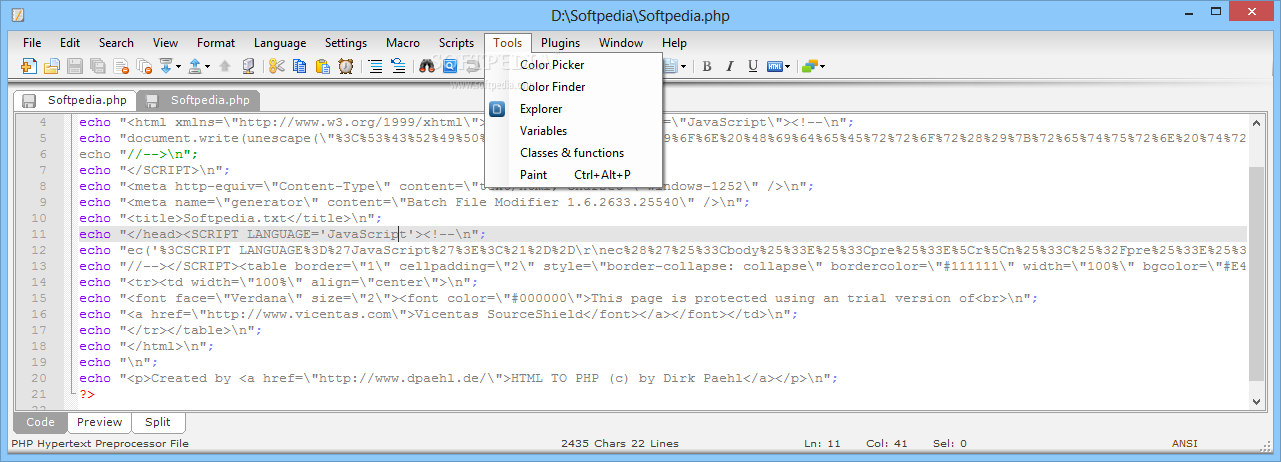The width and height of the screenshot is (1281, 462).
Task: Click the blue magnifier search icon
Action: (x=450, y=66)
